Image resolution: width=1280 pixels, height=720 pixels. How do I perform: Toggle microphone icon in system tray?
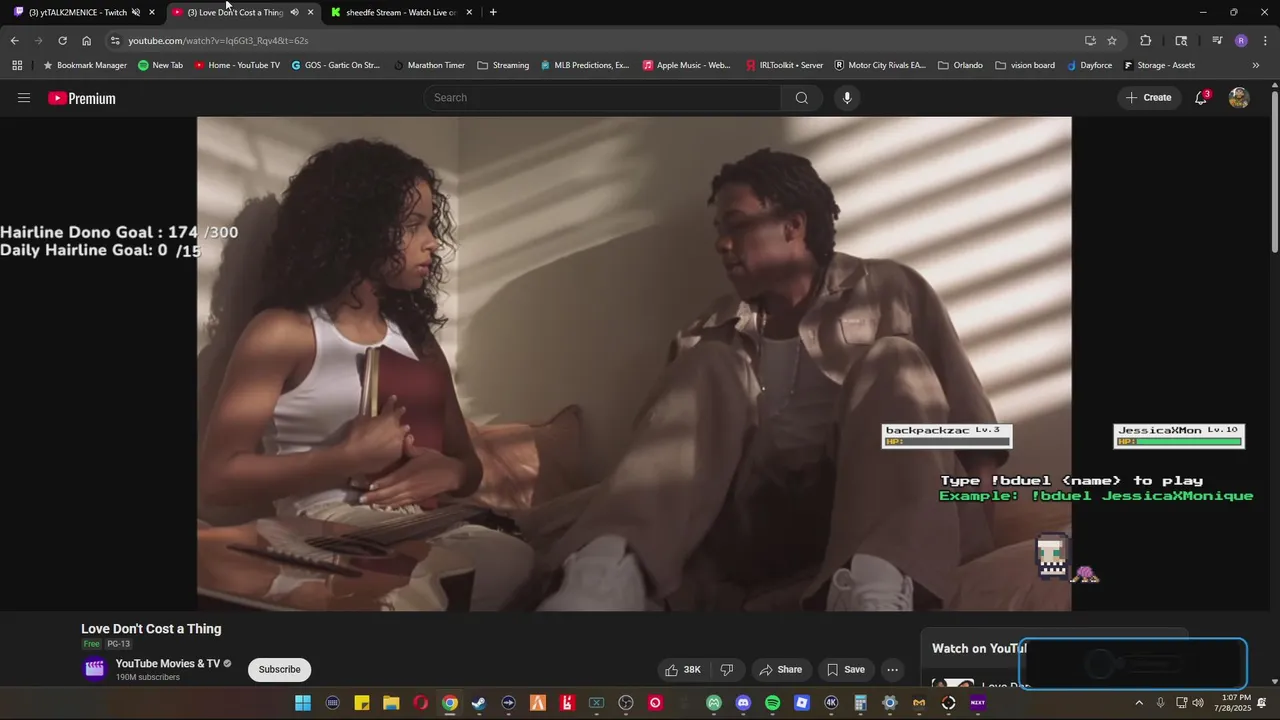[1160, 703]
